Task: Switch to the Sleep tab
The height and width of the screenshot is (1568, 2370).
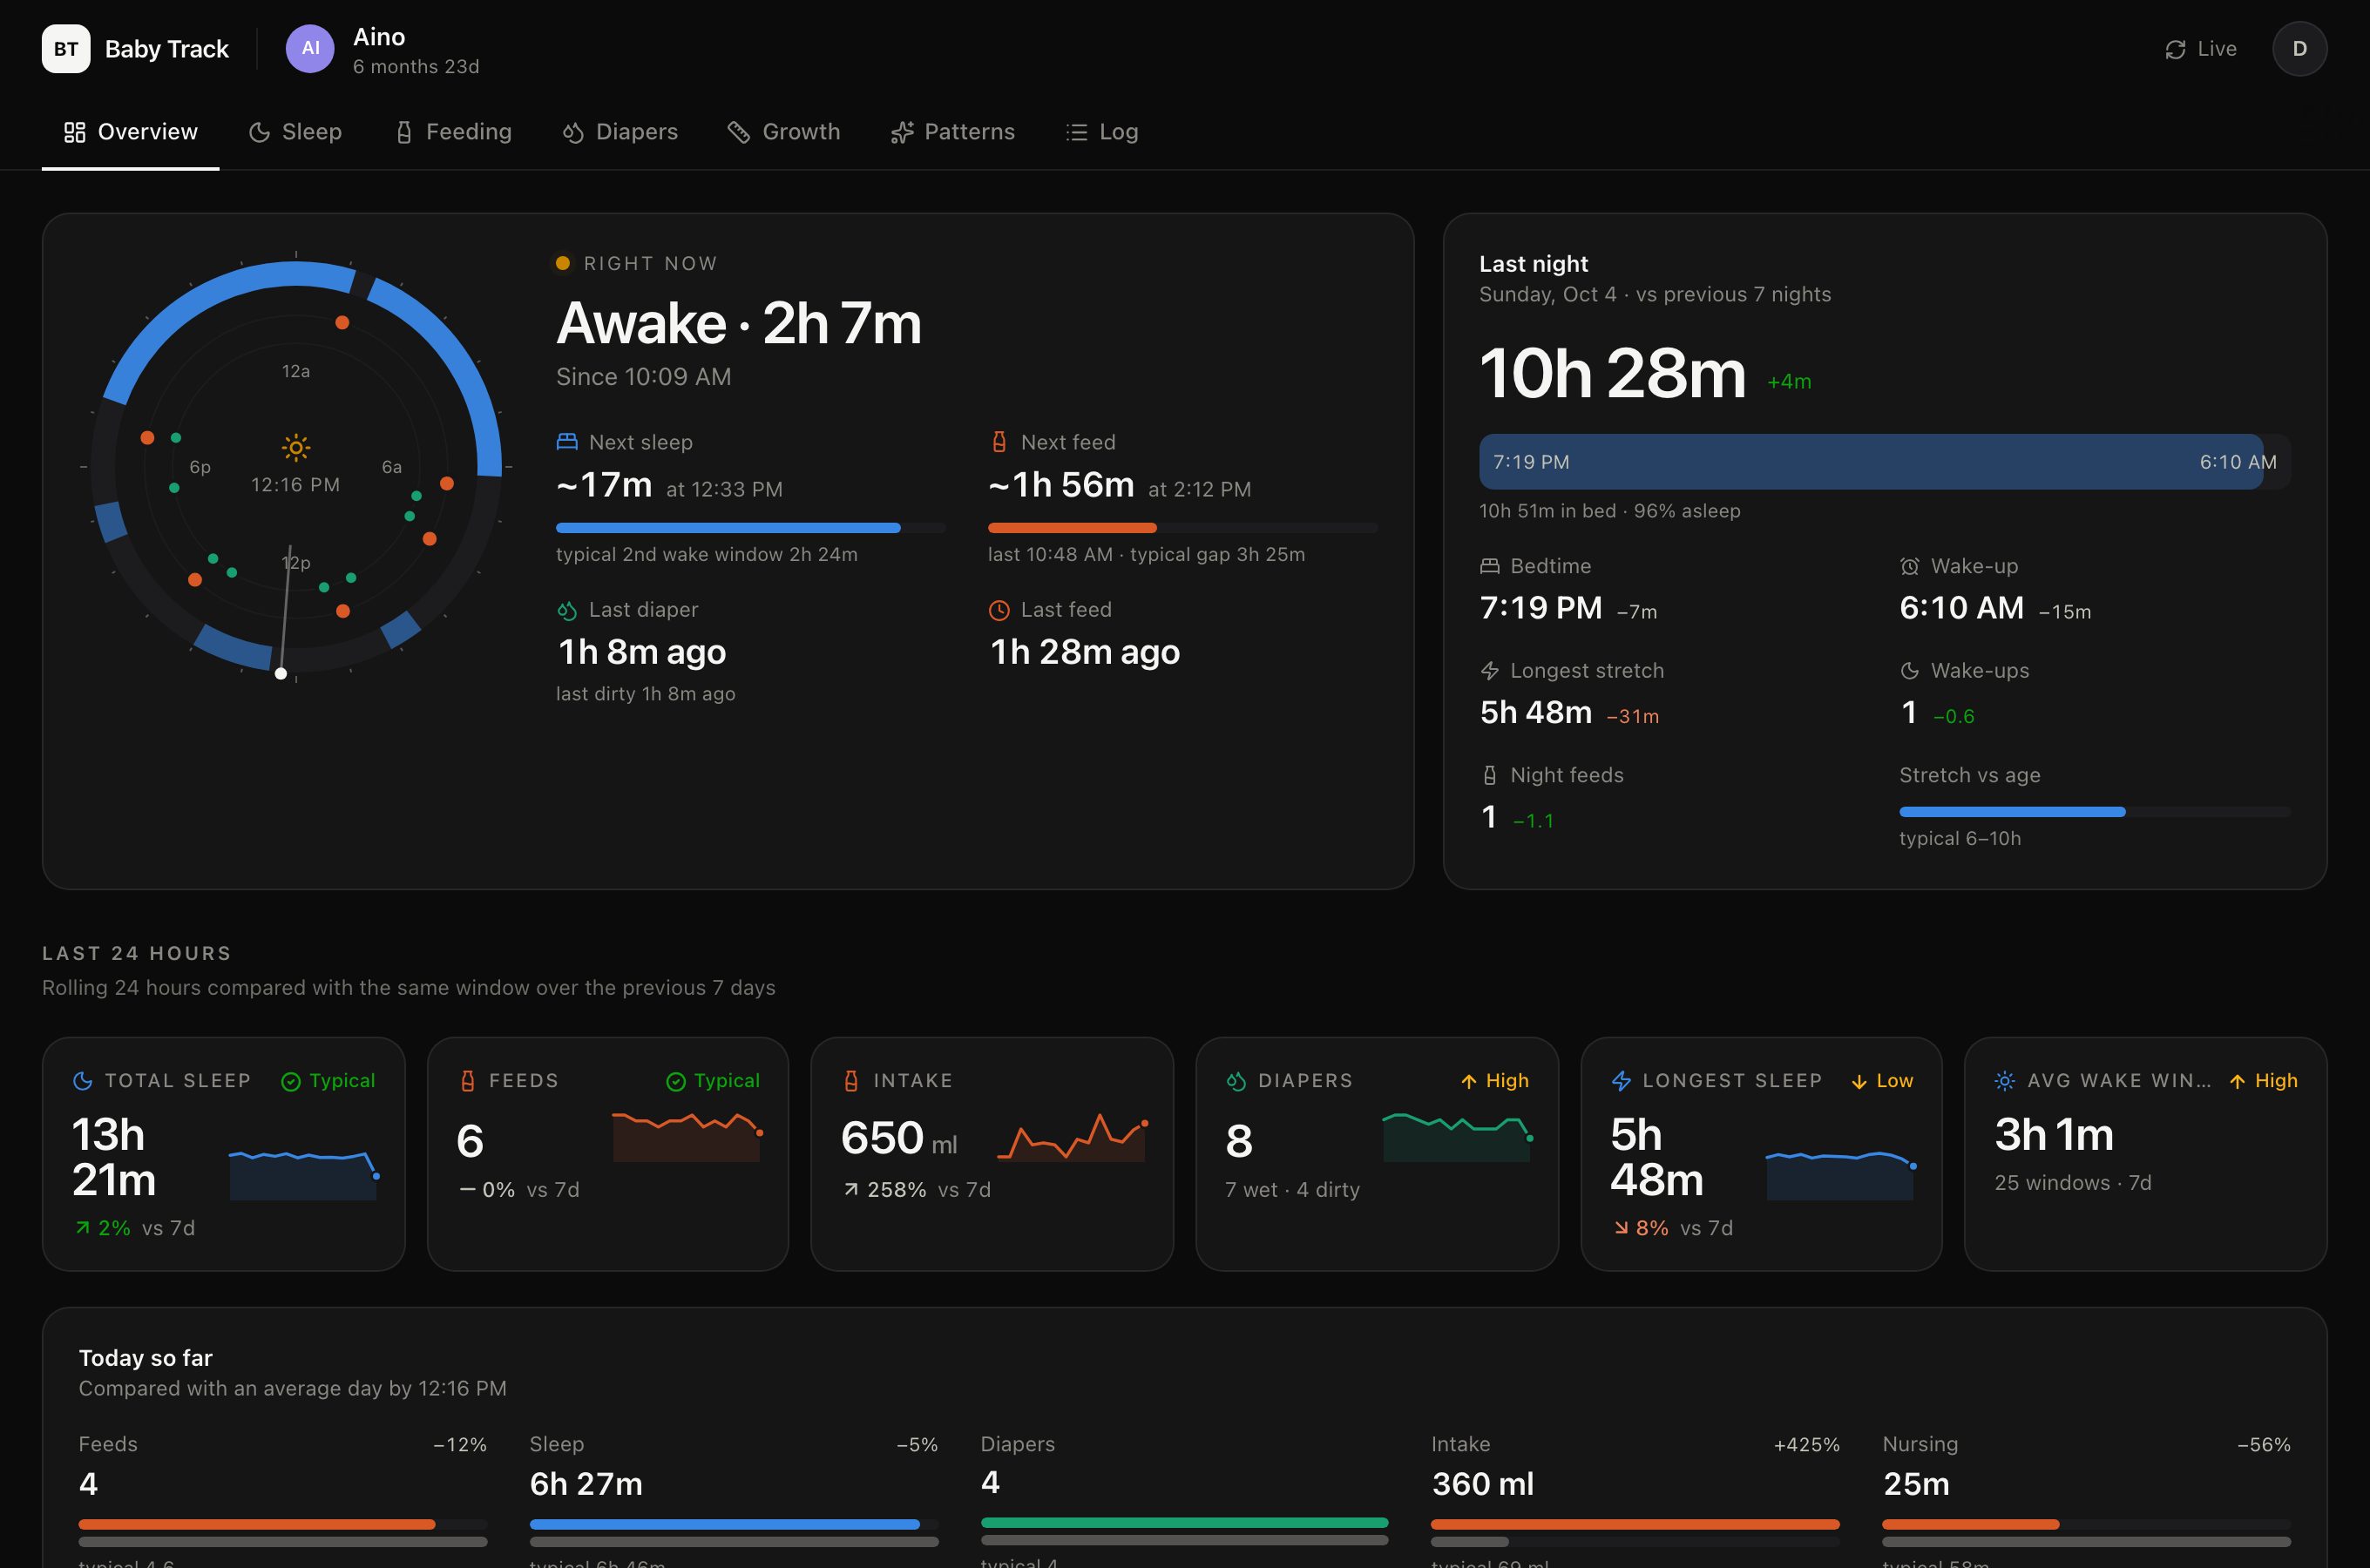Action: pyautogui.click(x=295, y=132)
